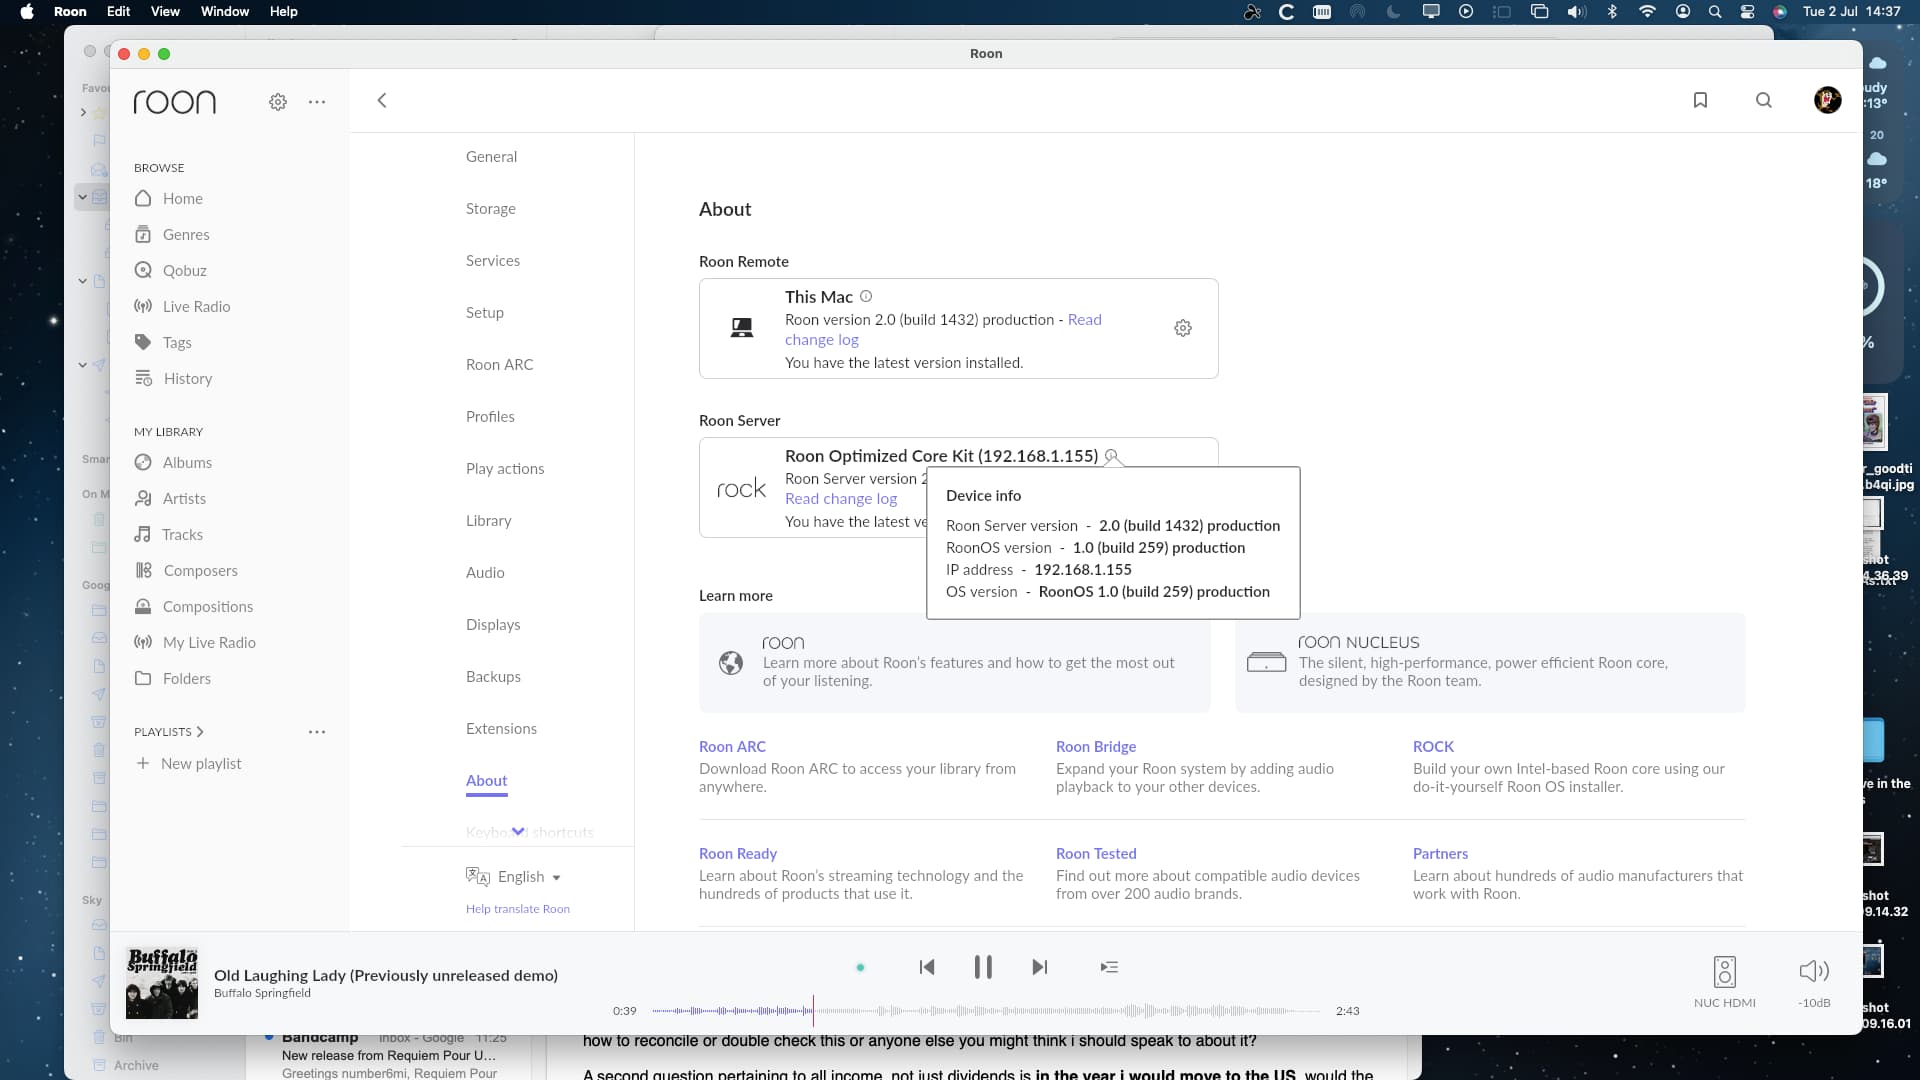Open Tracks in My Library
The width and height of the screenshot is (1920, 1080).
point(169,534)
